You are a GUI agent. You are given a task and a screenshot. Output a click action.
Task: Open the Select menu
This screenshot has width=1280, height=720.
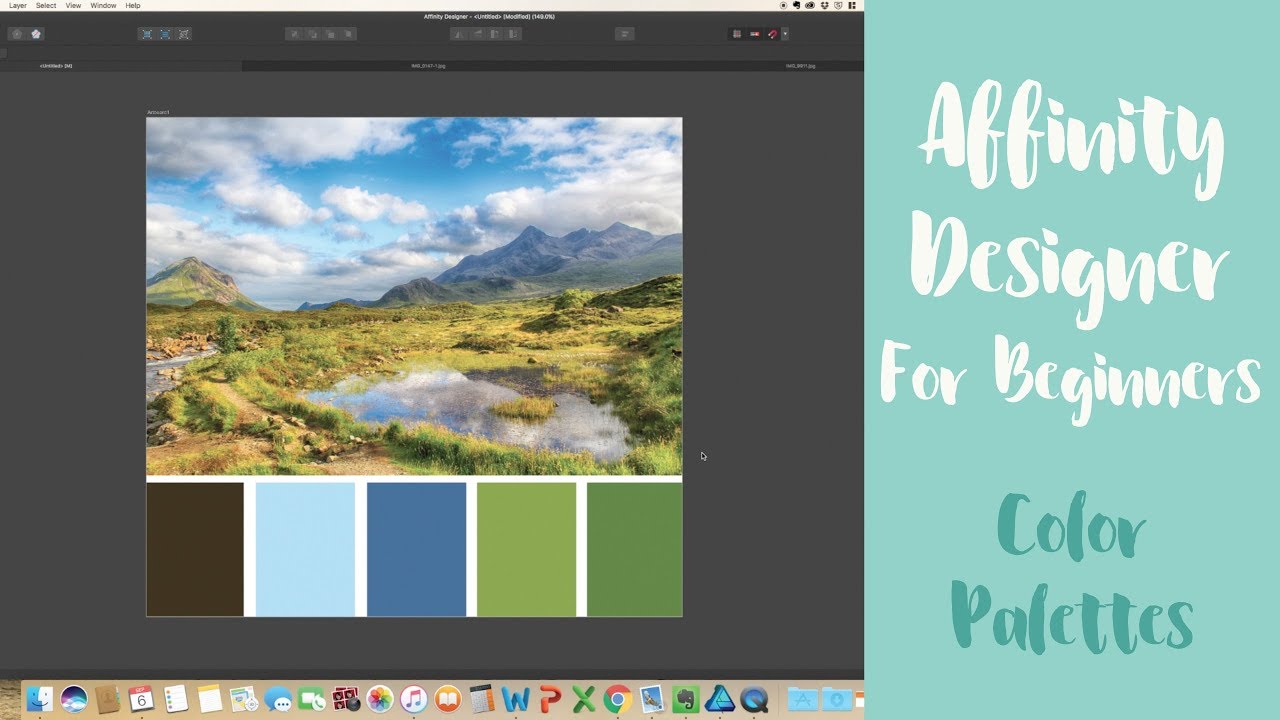(46, 5)
